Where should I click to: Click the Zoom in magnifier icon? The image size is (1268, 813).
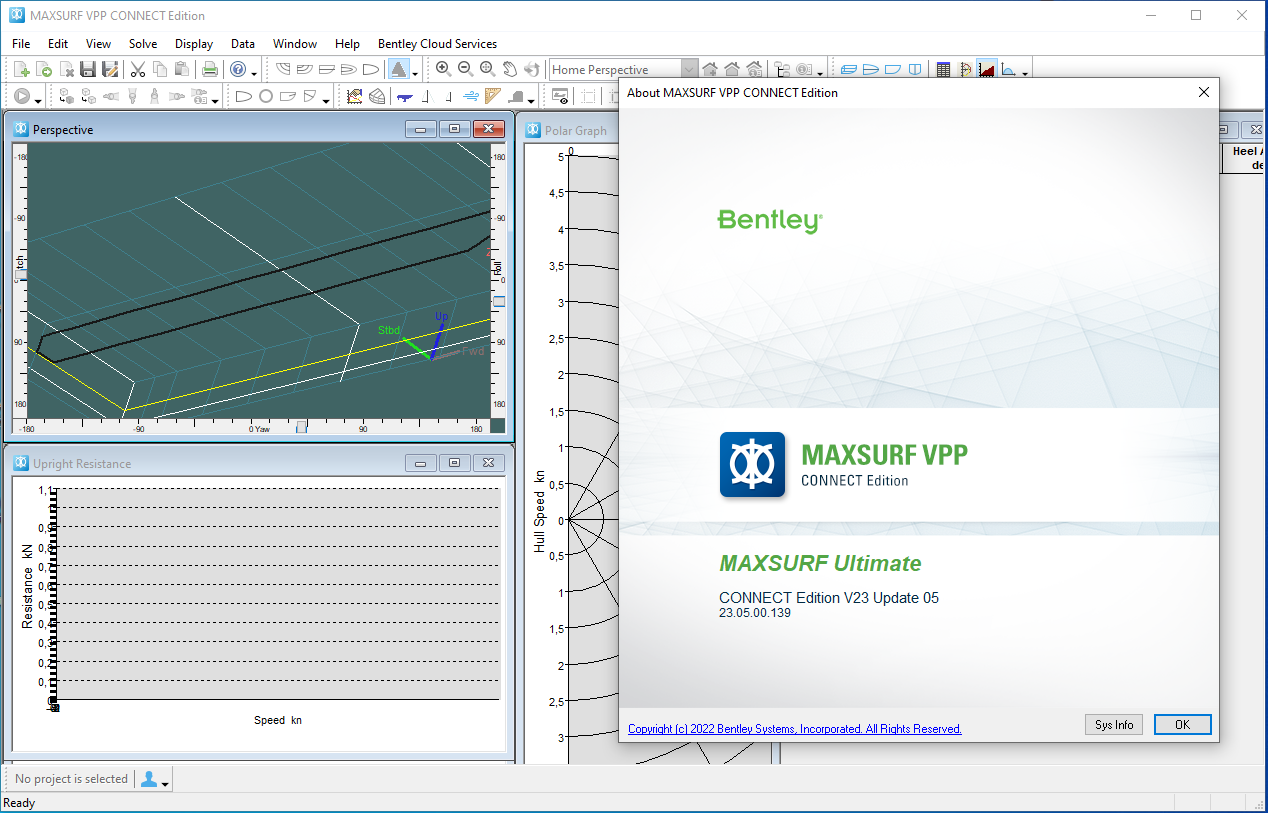443,68
